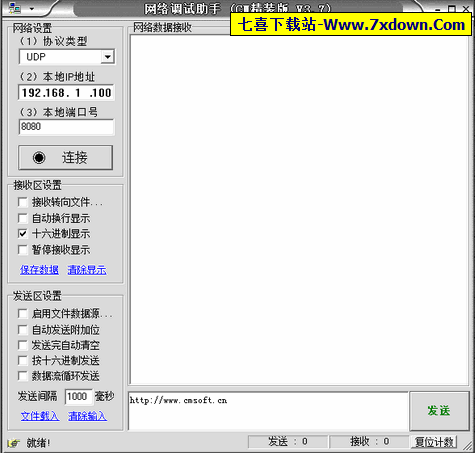Click the 保存数据 link
This screenshot has width=475, height=453.
(x=39, y=270)
